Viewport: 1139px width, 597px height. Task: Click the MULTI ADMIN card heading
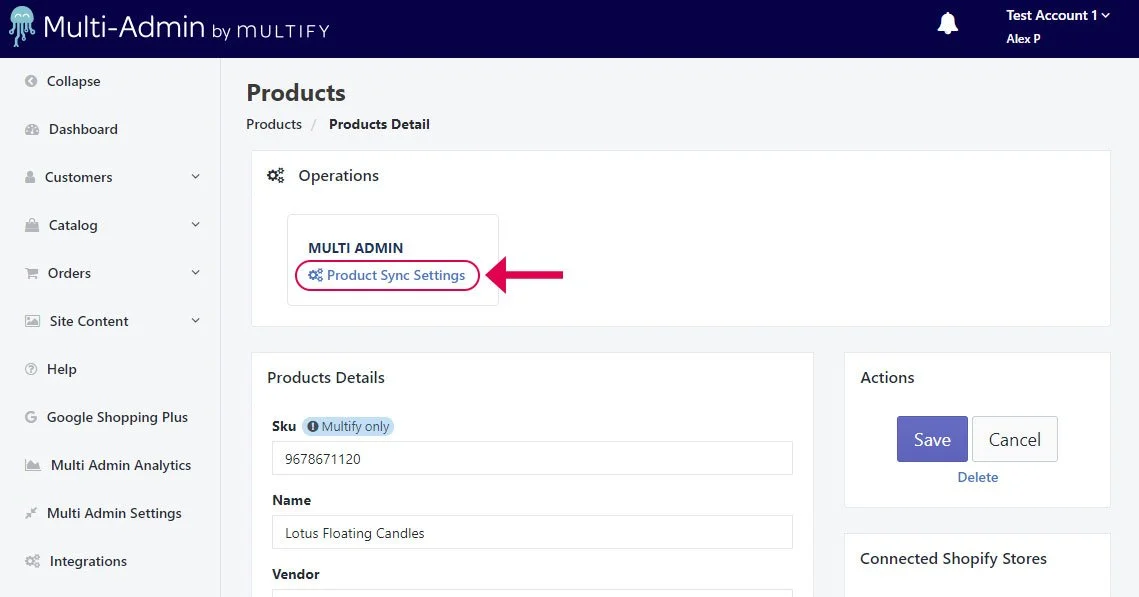pyautogui.click(x=355, y=248)
